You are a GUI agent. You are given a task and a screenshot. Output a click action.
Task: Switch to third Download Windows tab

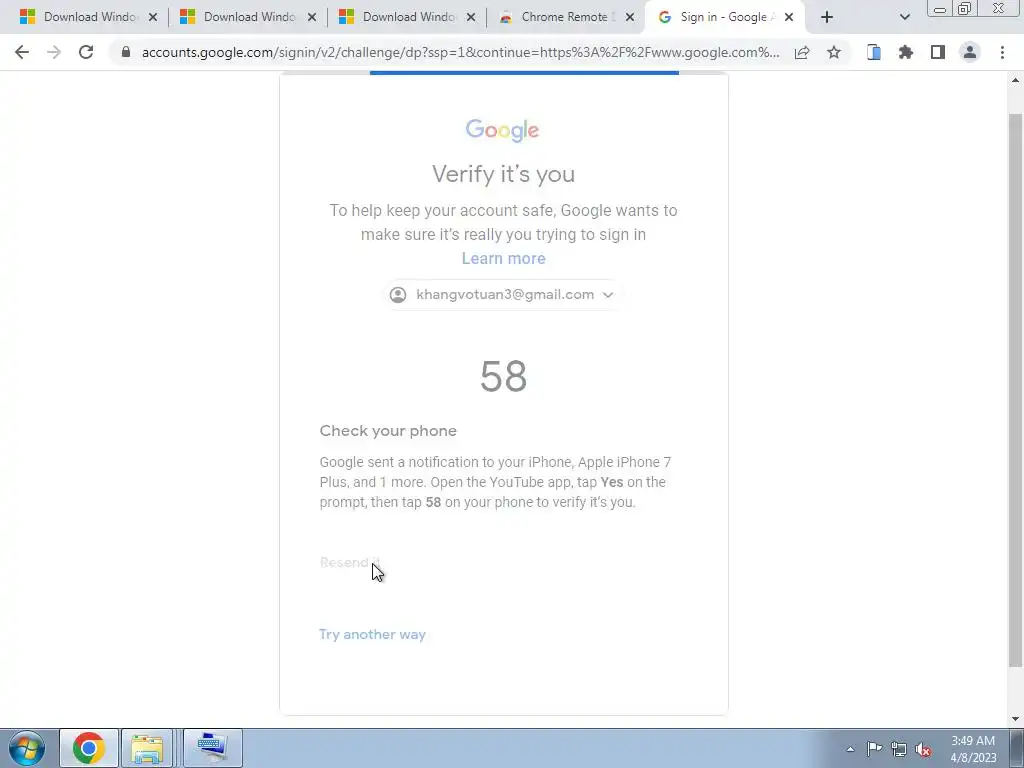[x=408, y=17]
